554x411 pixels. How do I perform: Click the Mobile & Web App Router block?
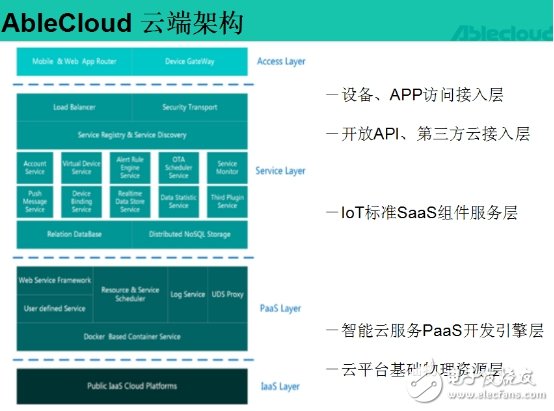74,61
